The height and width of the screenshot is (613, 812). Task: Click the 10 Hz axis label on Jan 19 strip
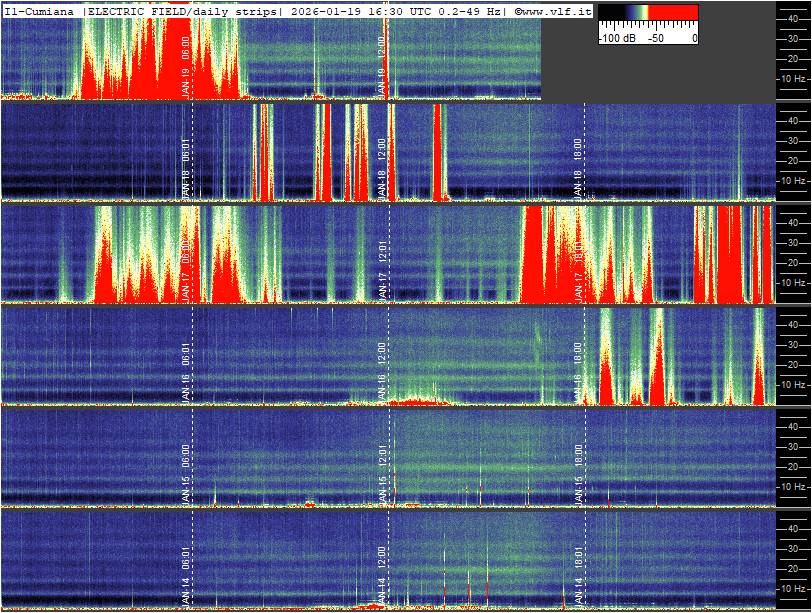pos(794,78)
